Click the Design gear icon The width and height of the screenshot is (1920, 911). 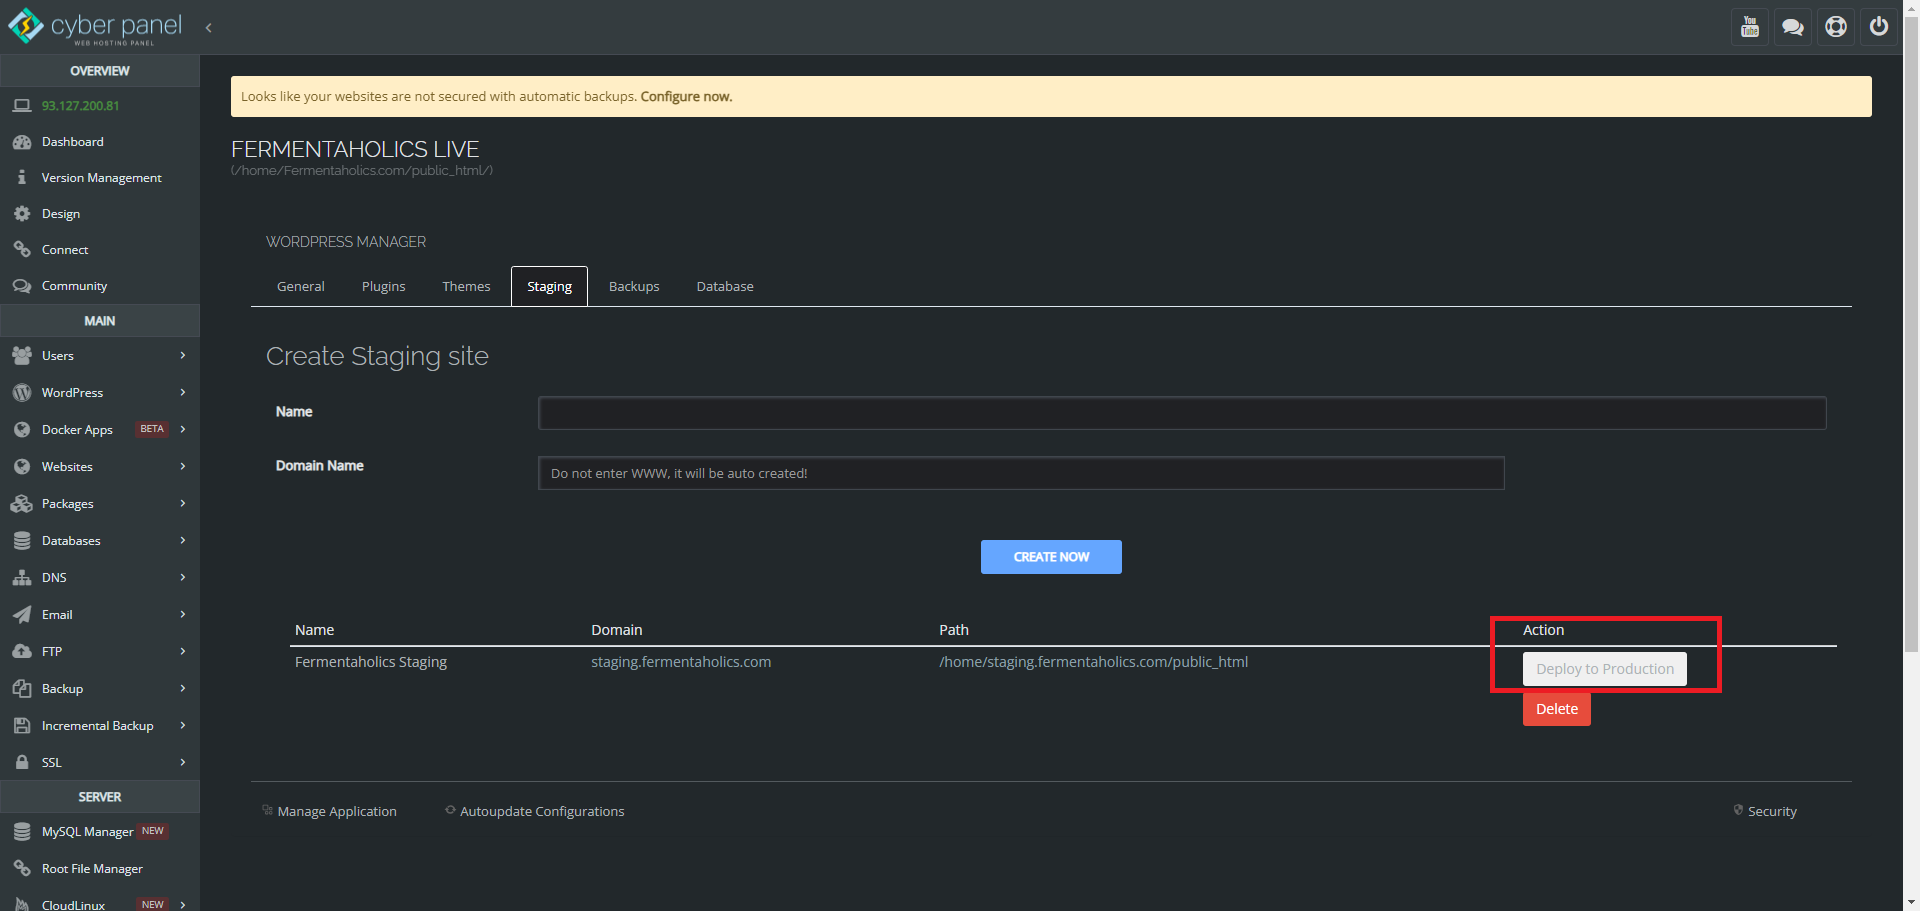pyautogui.click(x=22, y=213)
